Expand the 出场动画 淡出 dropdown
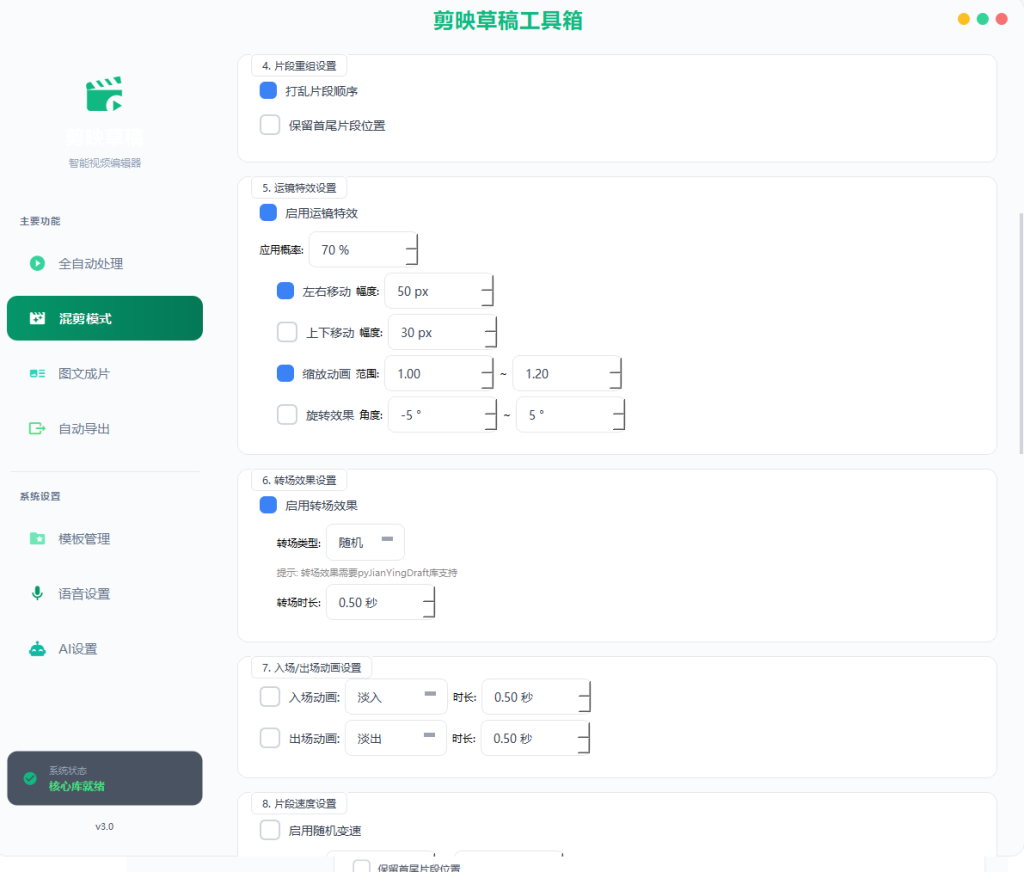This screenshot has width=1024, height=872. tap(396, 738)
